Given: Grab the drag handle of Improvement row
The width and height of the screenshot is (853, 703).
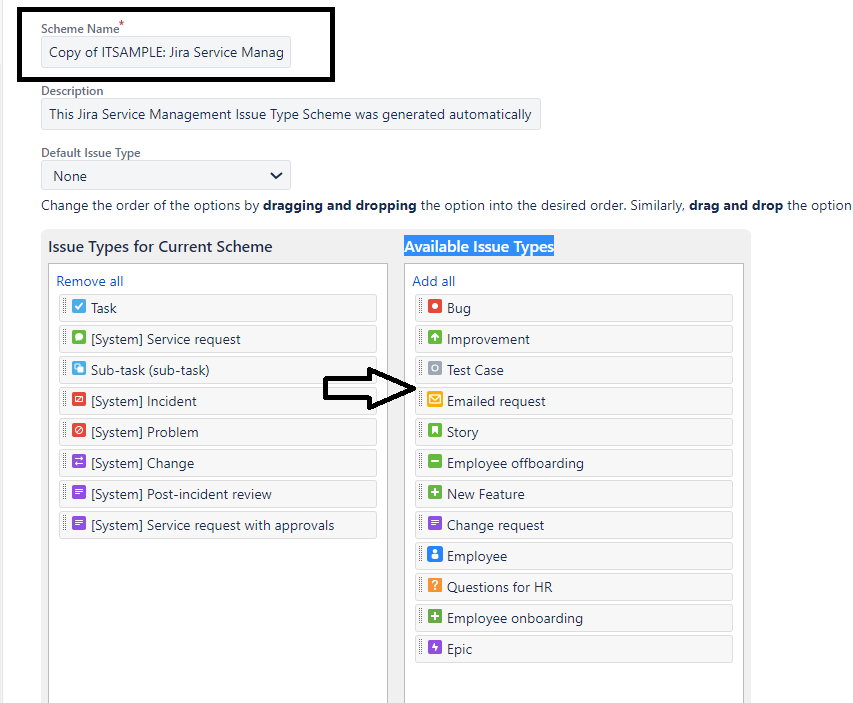Looking at the screenshot, I should [421, 337].
